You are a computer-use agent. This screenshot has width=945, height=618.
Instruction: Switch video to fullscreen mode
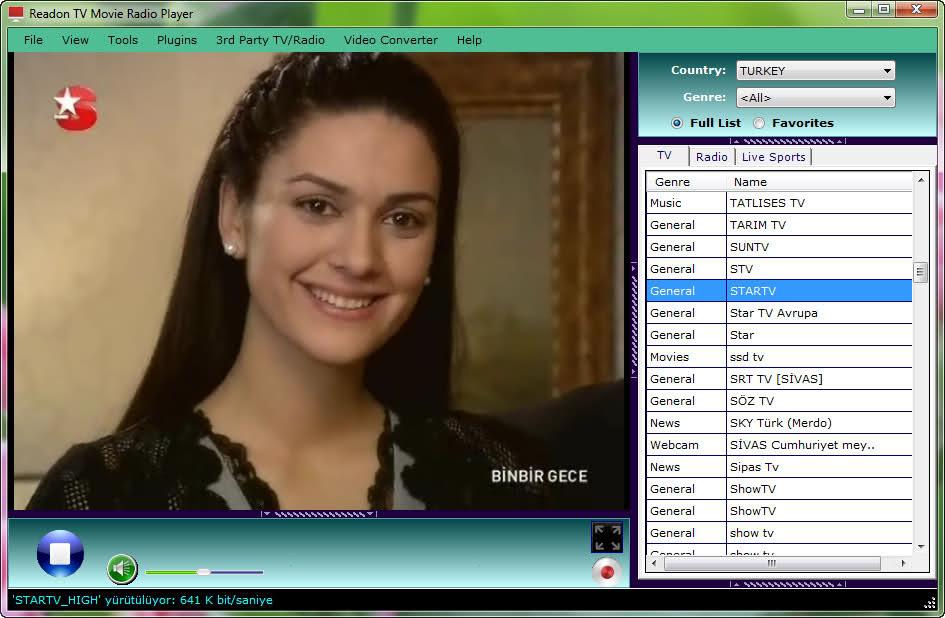point(606,537)
